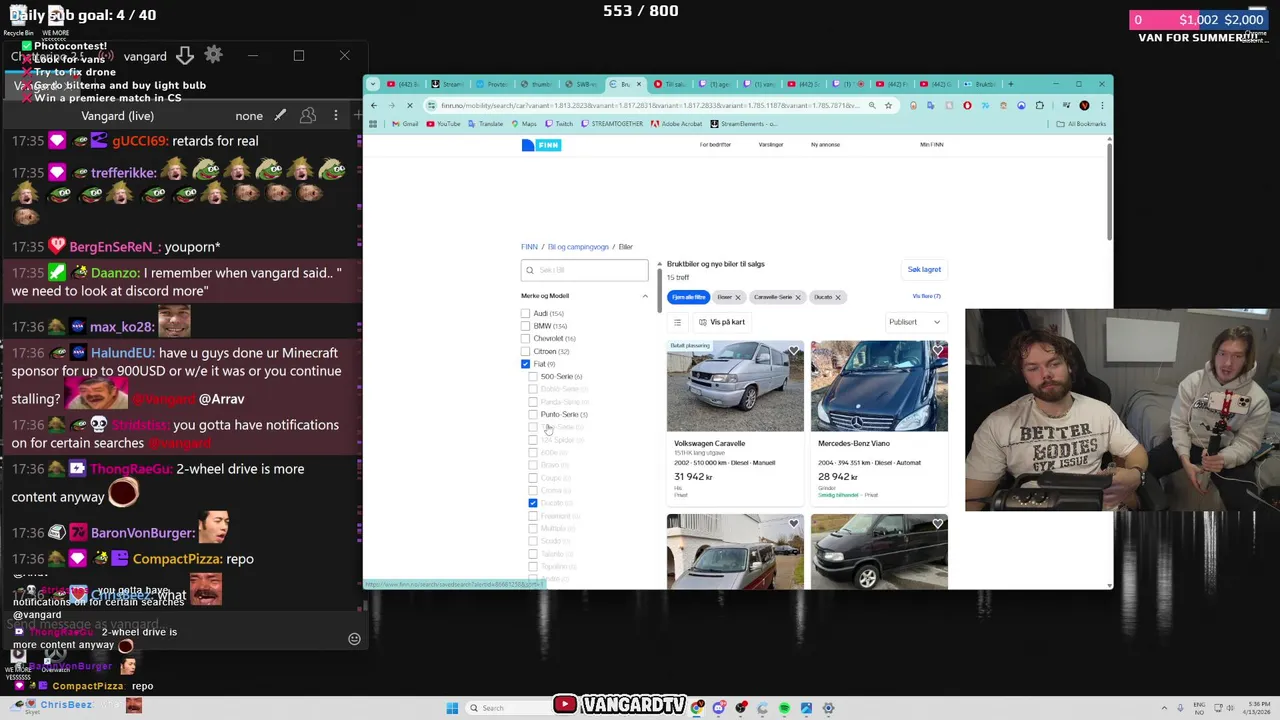This screenshot has width=1280, height=720.
Task: Open Windows Start button
Action: pos(452,708)
